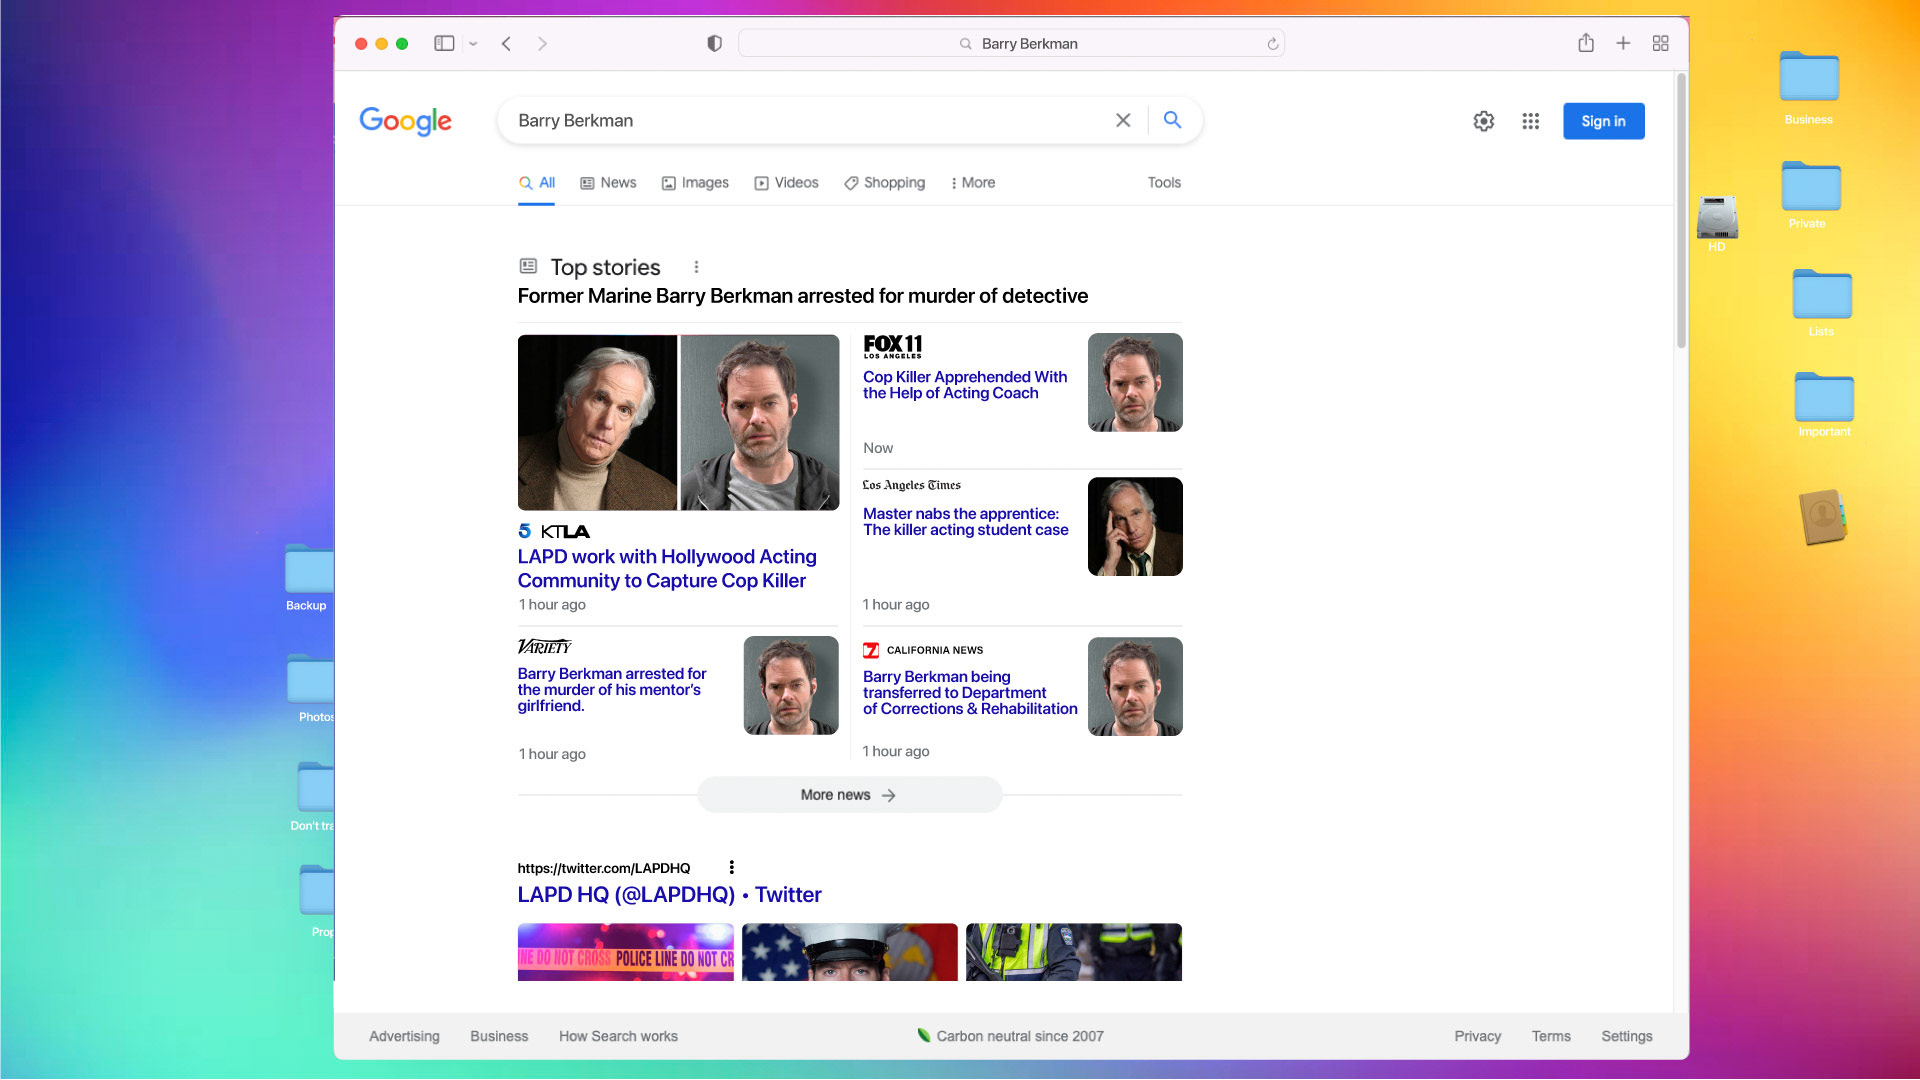
Task: Click the Safari sidebar toggle icon
Action: (x=444, y=43)
